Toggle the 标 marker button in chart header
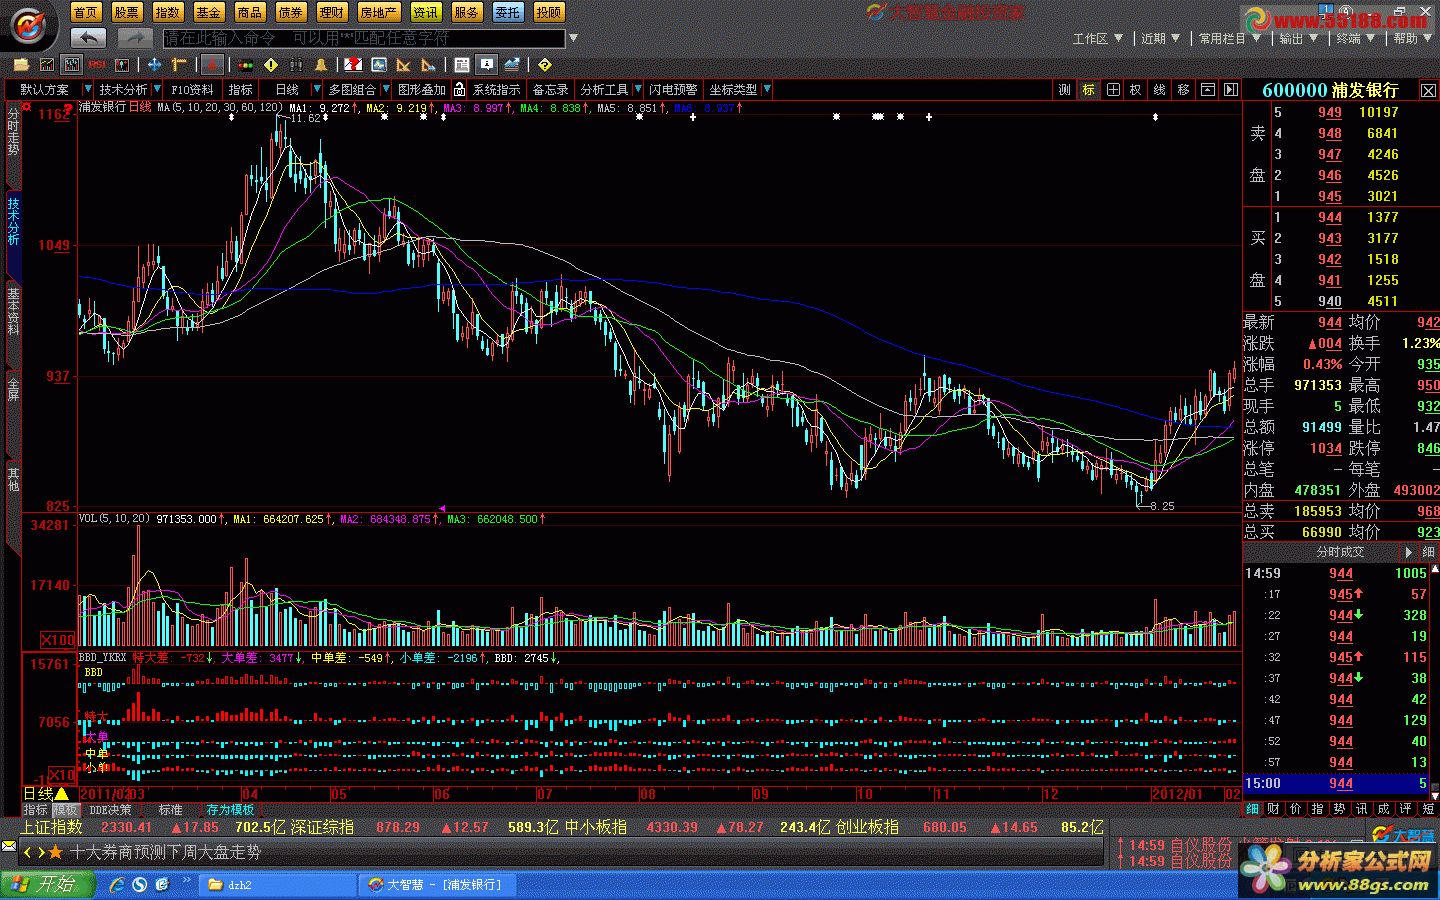This screenshot has width=1440, height=900. click(x=1088, y=90)
